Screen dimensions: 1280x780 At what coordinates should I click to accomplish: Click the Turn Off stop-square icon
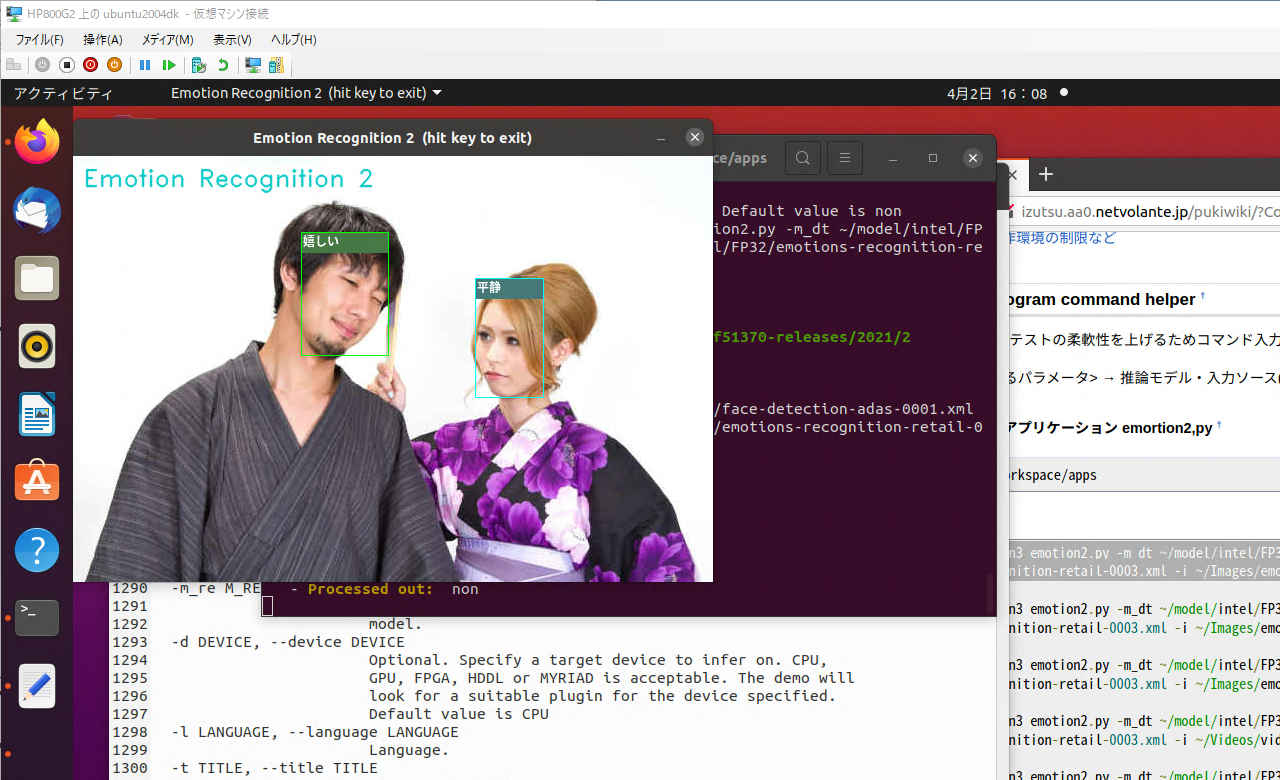tap(67, 65)
